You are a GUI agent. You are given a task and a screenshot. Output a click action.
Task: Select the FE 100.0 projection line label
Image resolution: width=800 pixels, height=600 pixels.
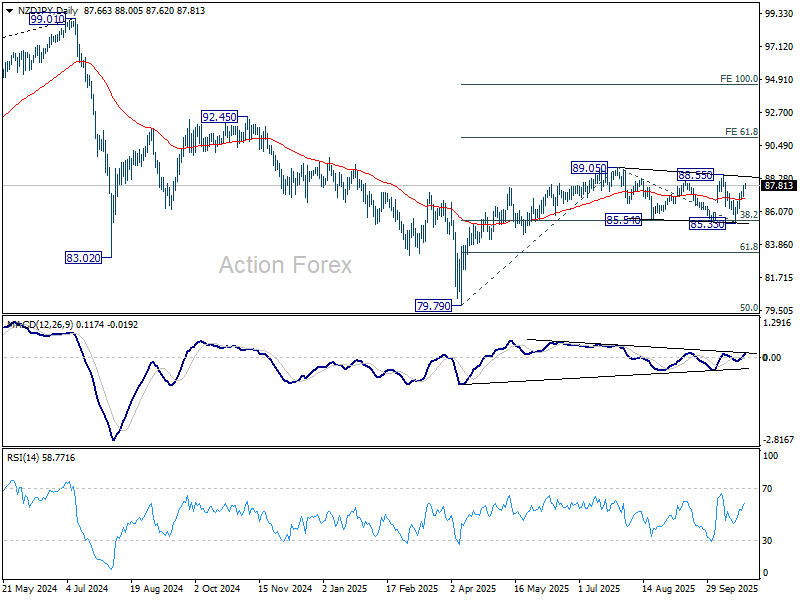739,79
